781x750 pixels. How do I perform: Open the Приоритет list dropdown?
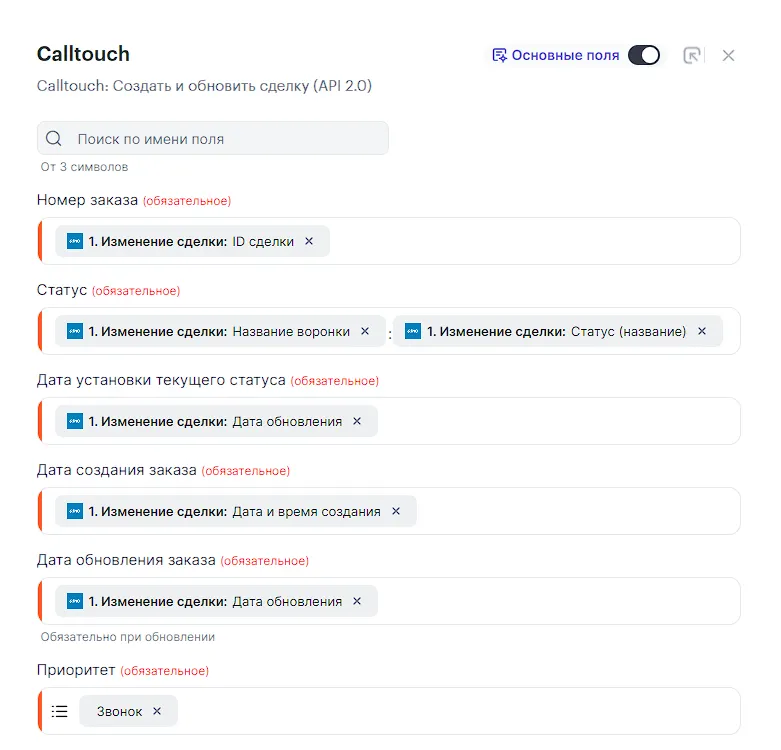(60, 712)
